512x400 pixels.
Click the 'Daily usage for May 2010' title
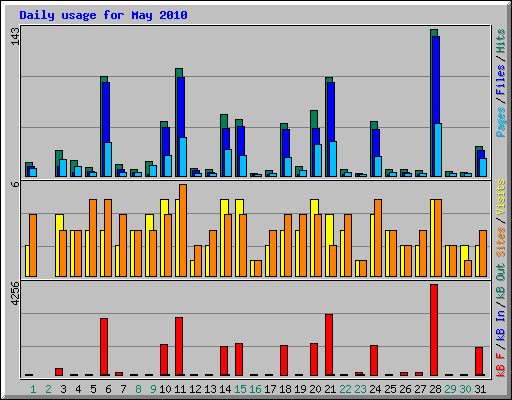tap(103, 15)
